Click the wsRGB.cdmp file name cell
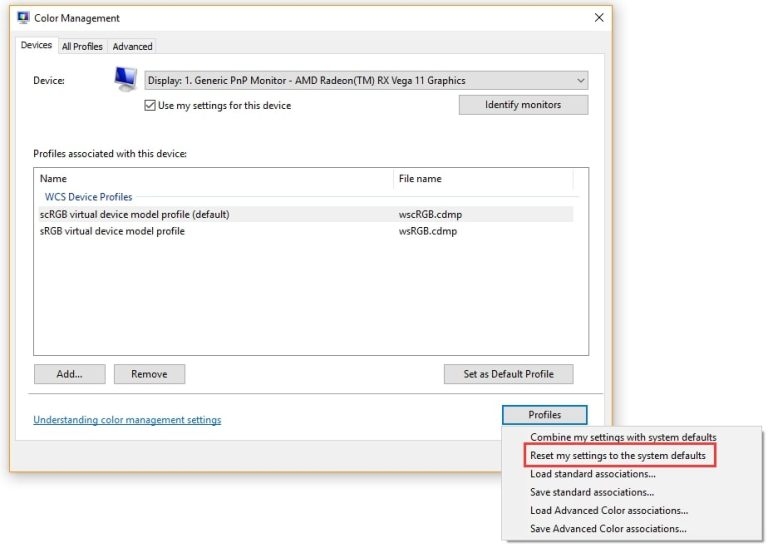 click(428, 231)
